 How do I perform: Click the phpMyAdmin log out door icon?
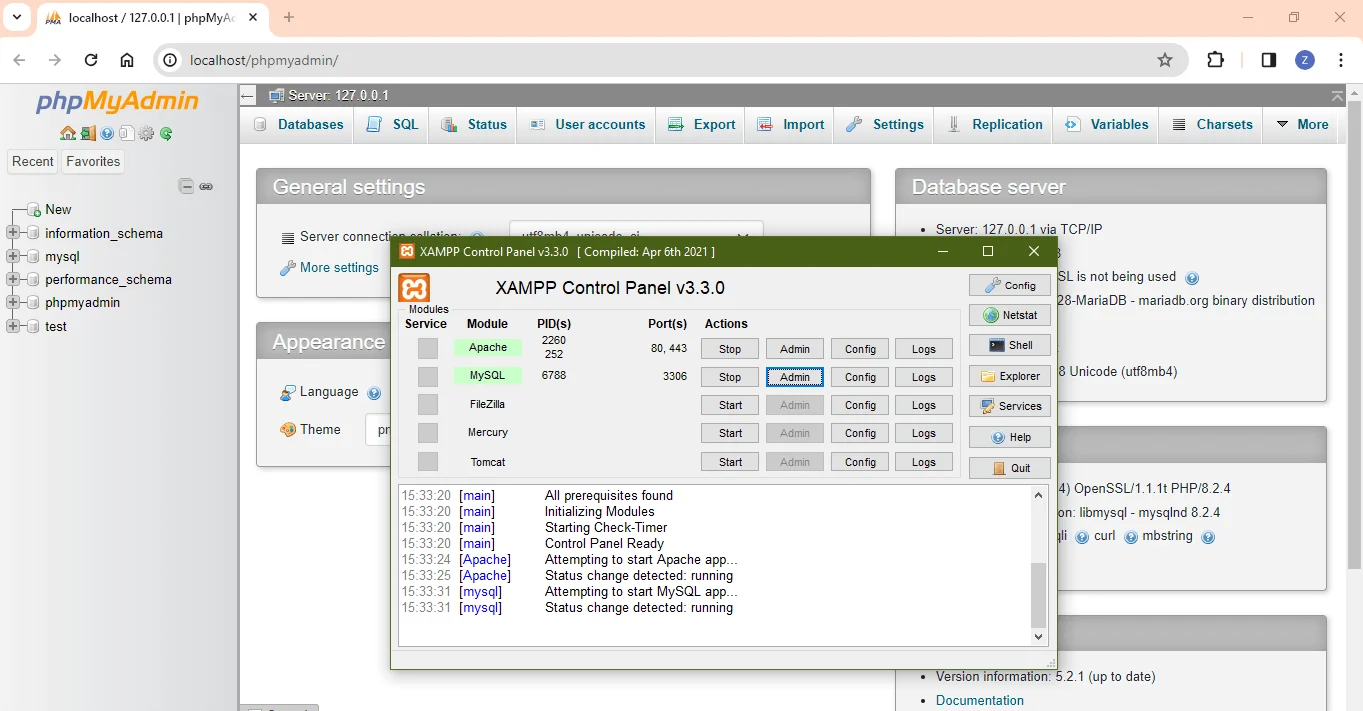(88, 133)
